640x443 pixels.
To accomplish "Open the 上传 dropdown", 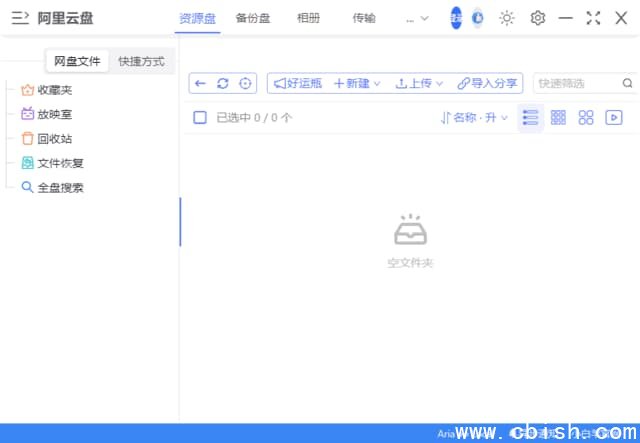I will (419, 83).
